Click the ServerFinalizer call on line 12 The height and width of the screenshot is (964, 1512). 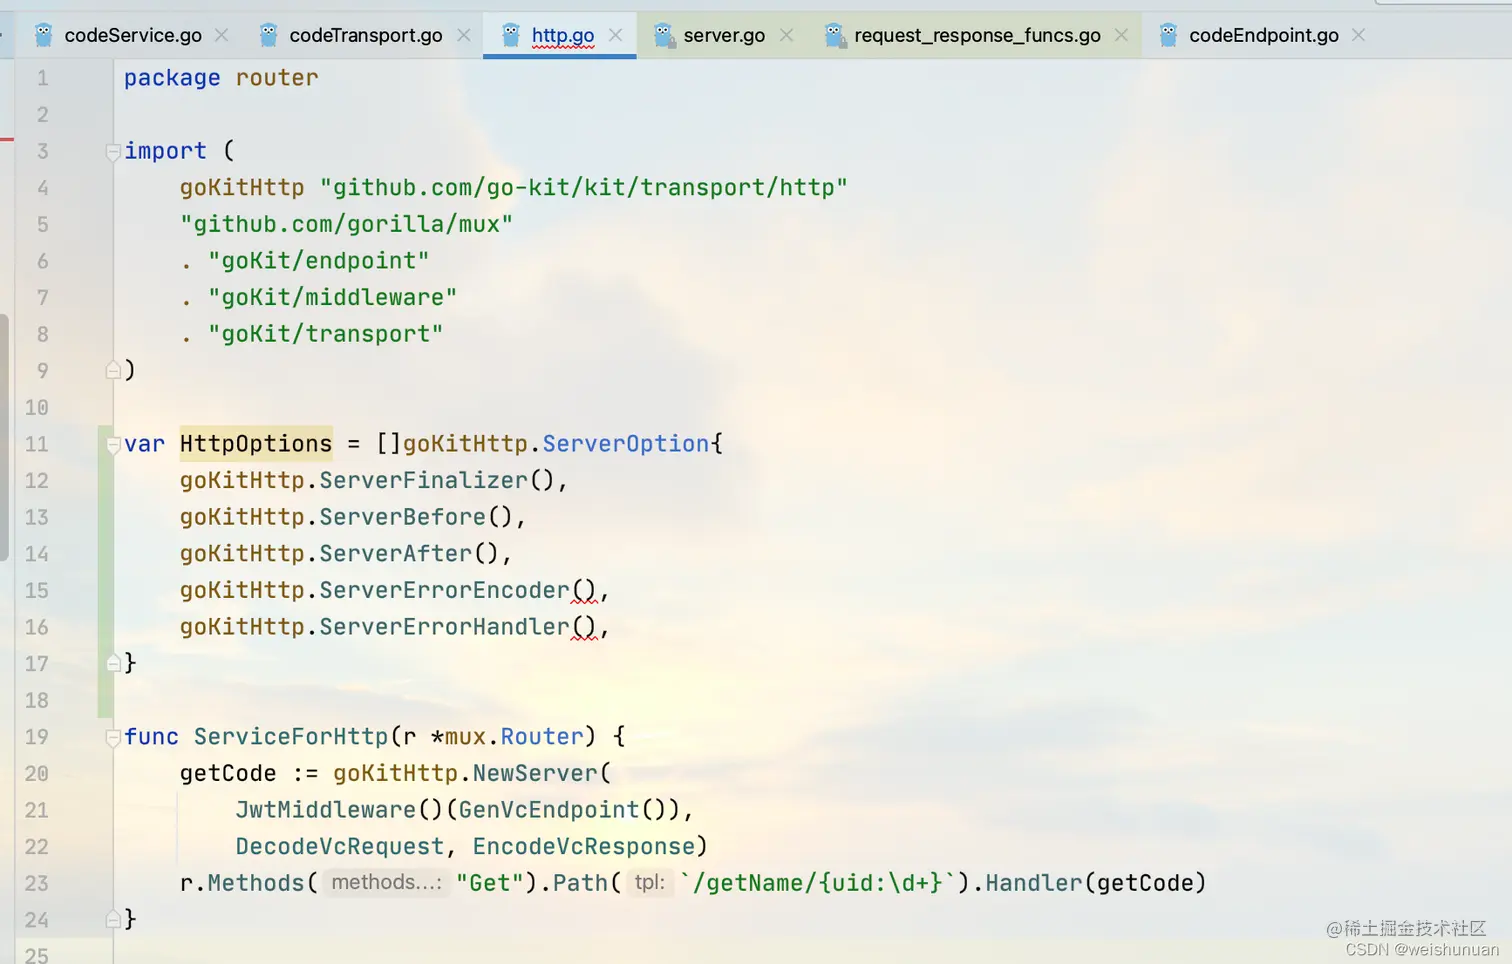click(x=422, y=480)
